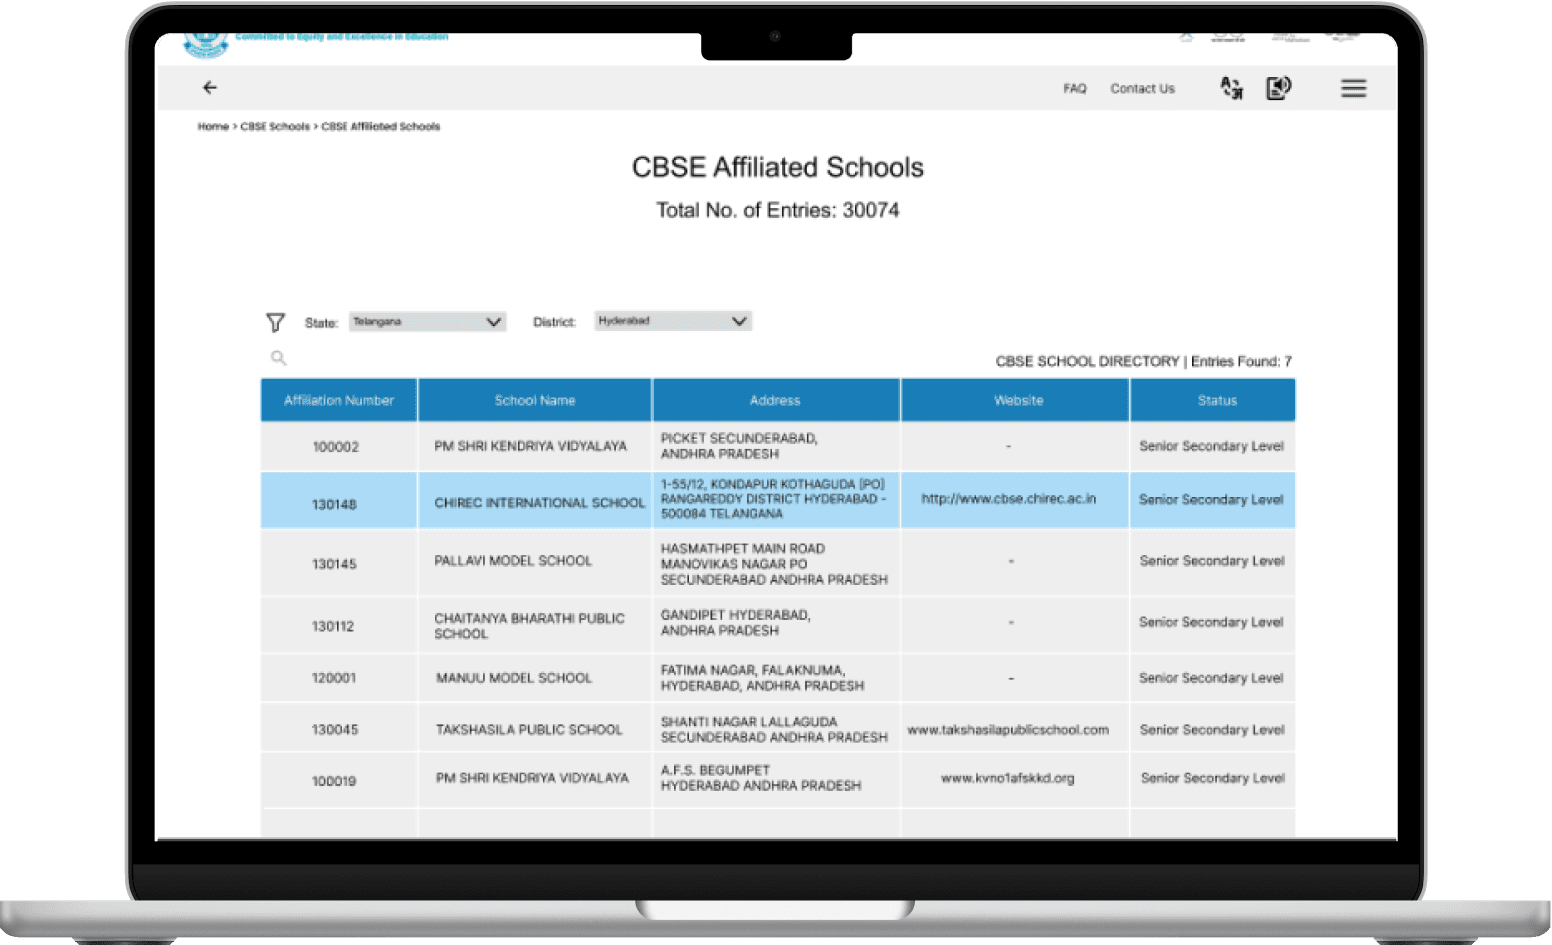Activate the screen reader speaker icon
This screenshot has width=1552, height=945.
[x=1279, y=88]
